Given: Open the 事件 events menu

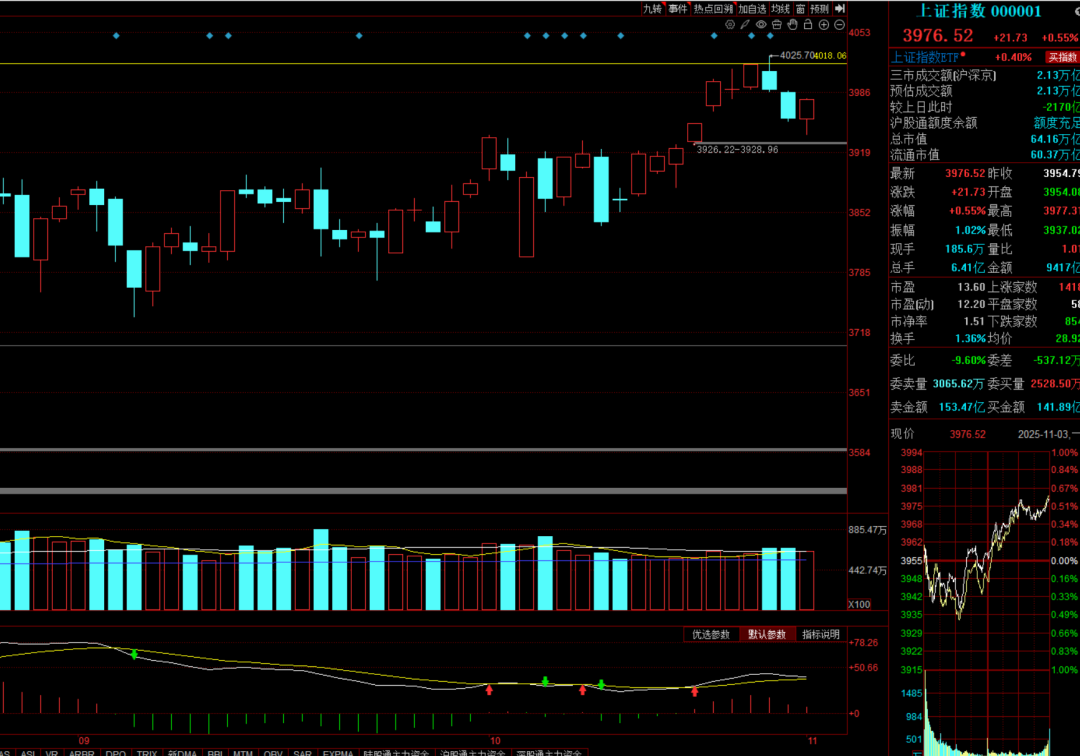Looking at the screenshot, I should (x=678, y=8).
